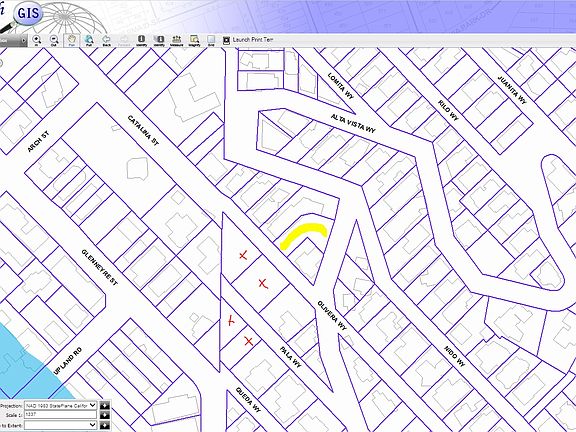576x432 pixels.
Task: Click the LOMITA WY street label
Action: [341, 86]
